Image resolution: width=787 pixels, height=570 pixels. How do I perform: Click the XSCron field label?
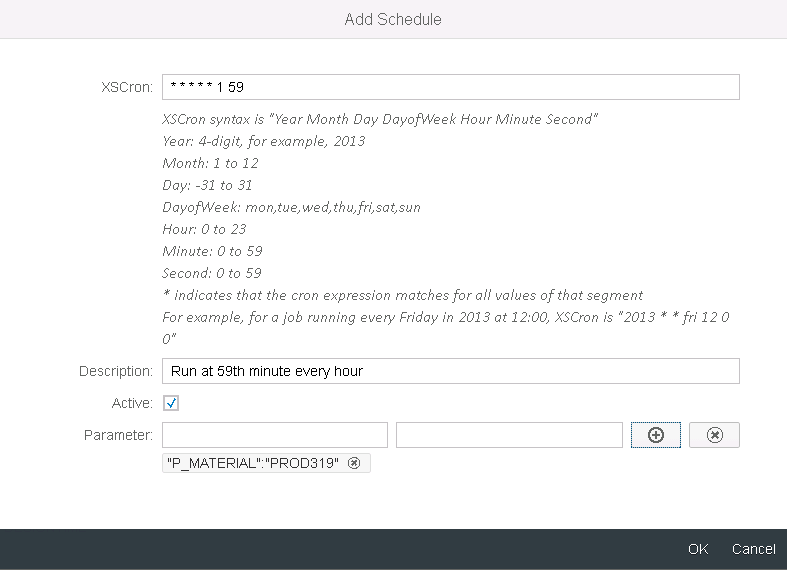click(x=127, y=88)
